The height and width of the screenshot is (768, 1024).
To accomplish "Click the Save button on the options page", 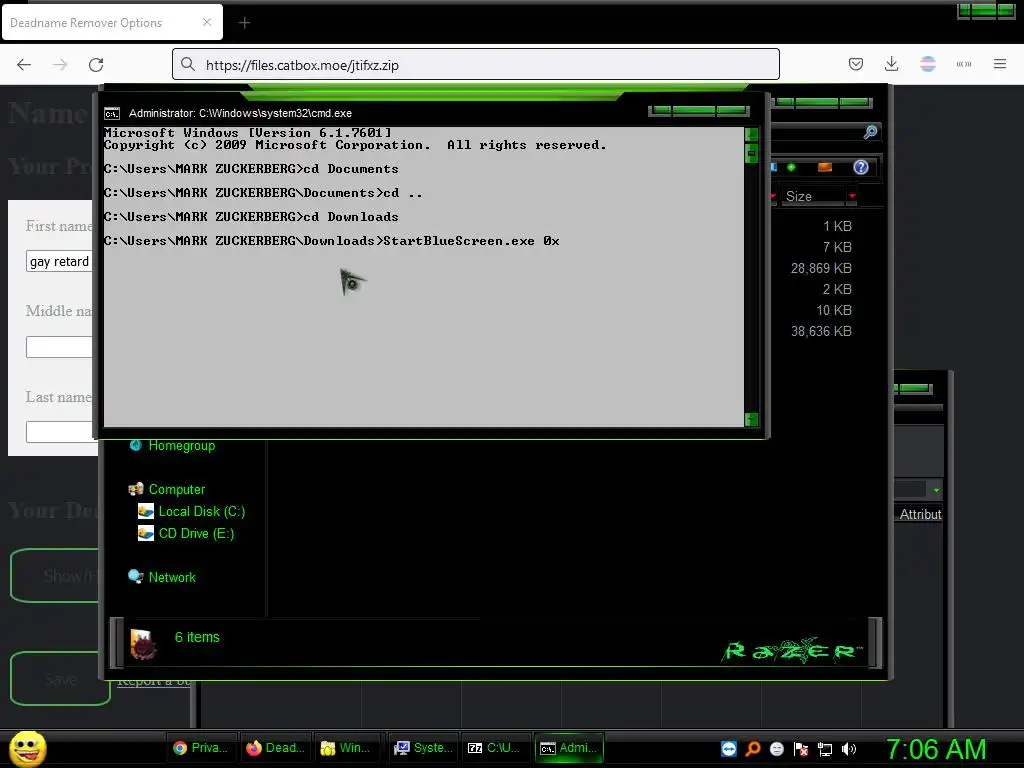I will (60, 679).
